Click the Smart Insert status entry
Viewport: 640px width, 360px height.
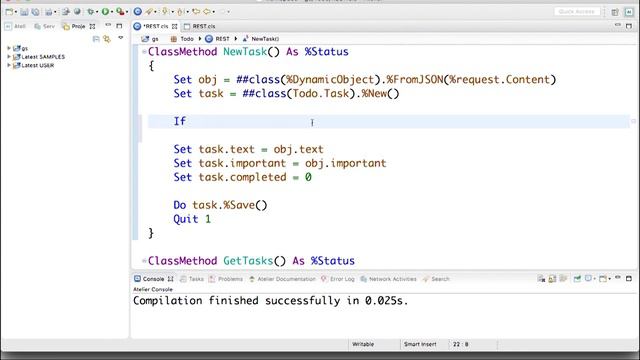coord(420,344)
